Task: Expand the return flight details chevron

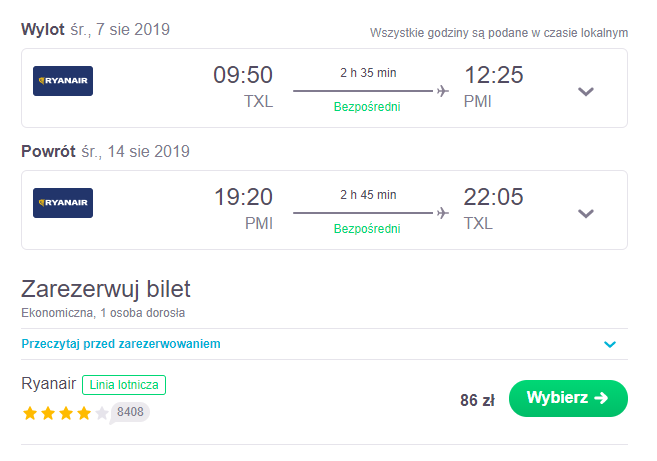Action: (x=586, y=213)
